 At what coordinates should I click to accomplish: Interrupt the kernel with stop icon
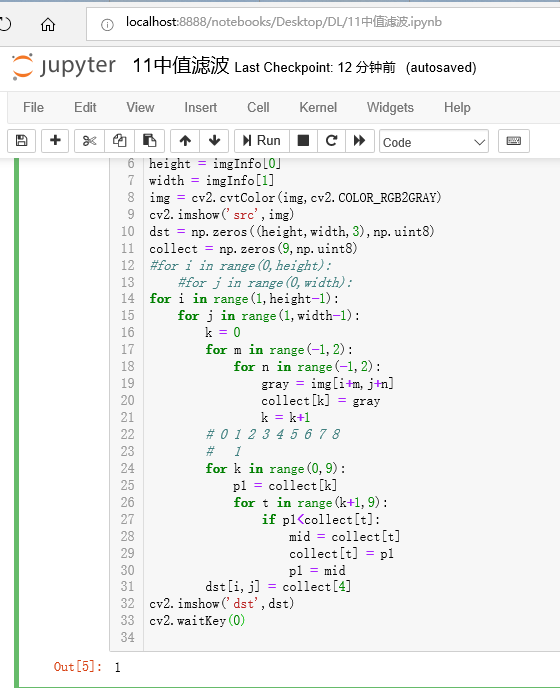coord(303,141)
